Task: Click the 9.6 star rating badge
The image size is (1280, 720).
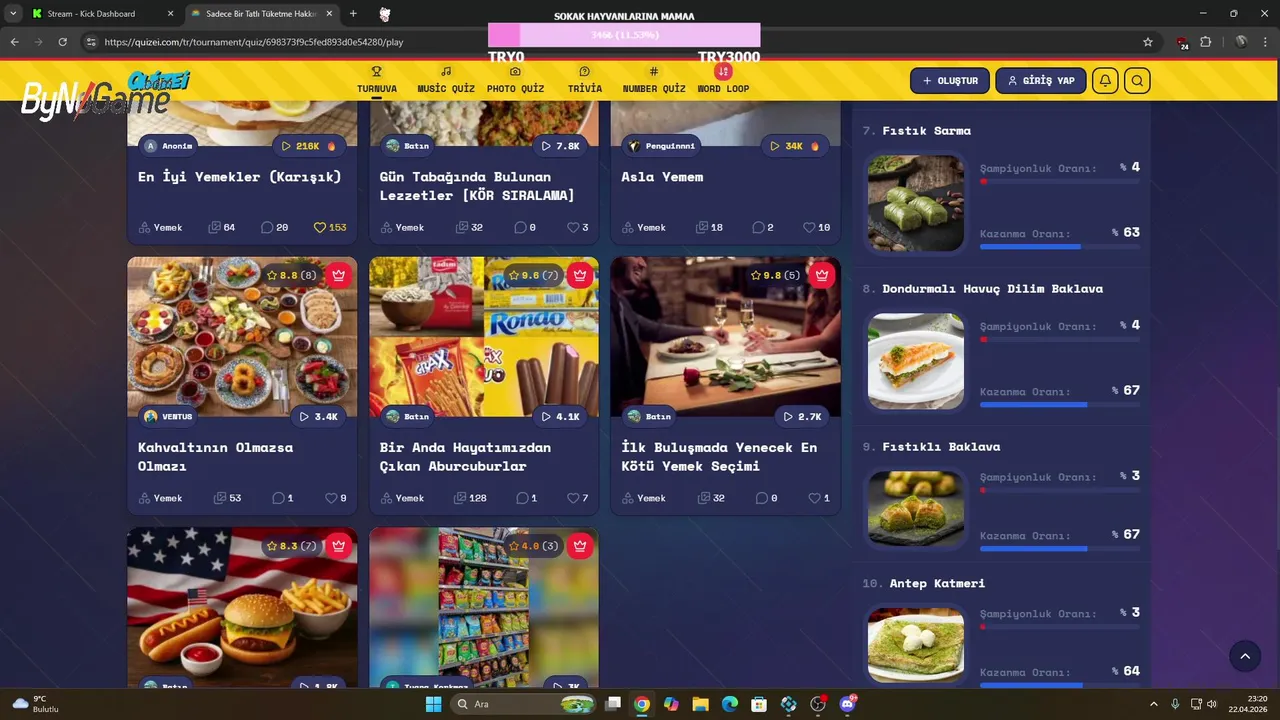Action: [x=534, y=275]
